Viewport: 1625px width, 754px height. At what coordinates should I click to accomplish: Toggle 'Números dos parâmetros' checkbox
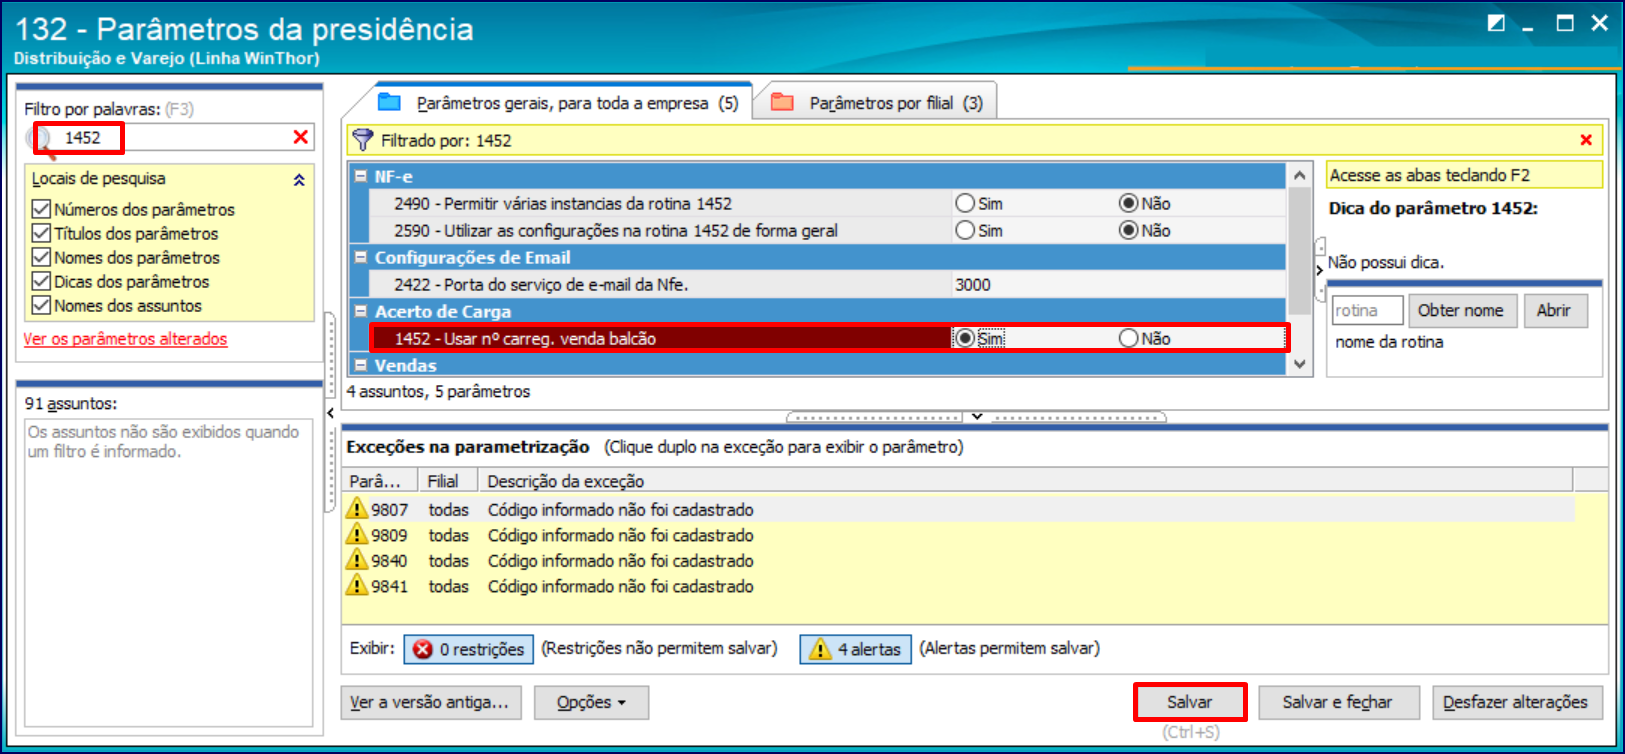[x=41, y=209]
